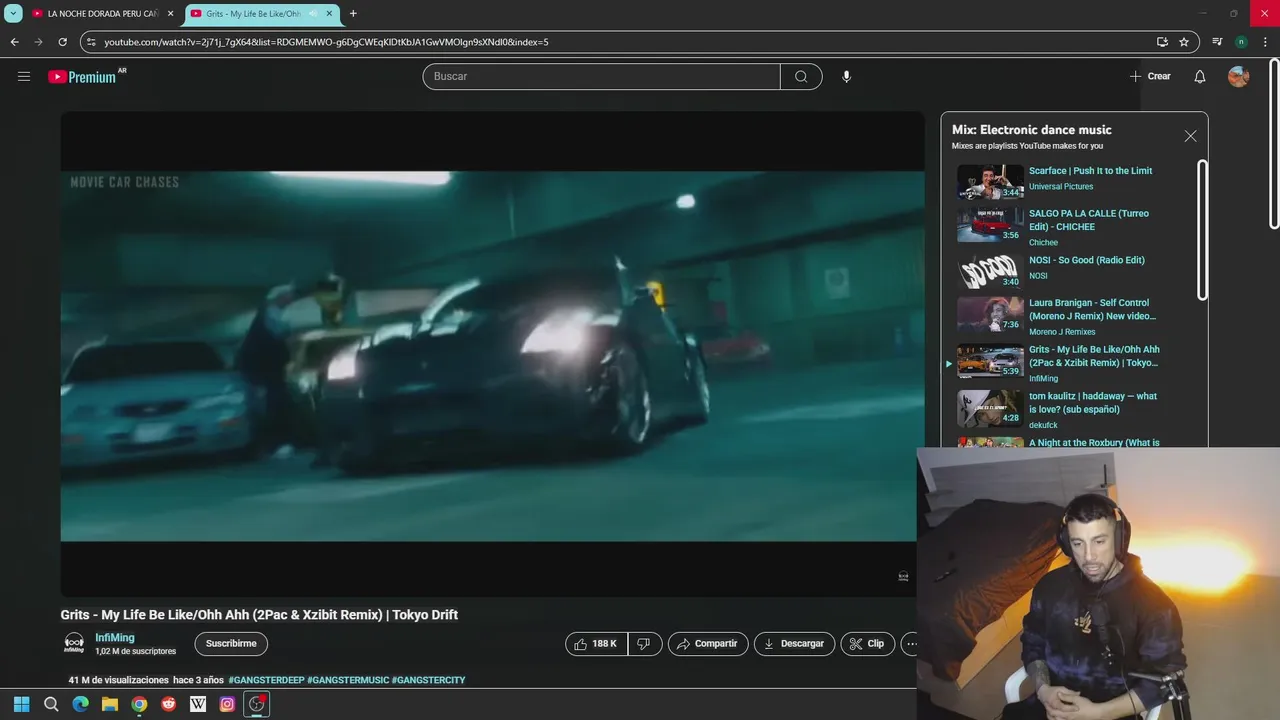Open OBS Studio from taskbar
Image resolution: width=1280 pixels, height=720 pixels.
(x=256, y=704)
